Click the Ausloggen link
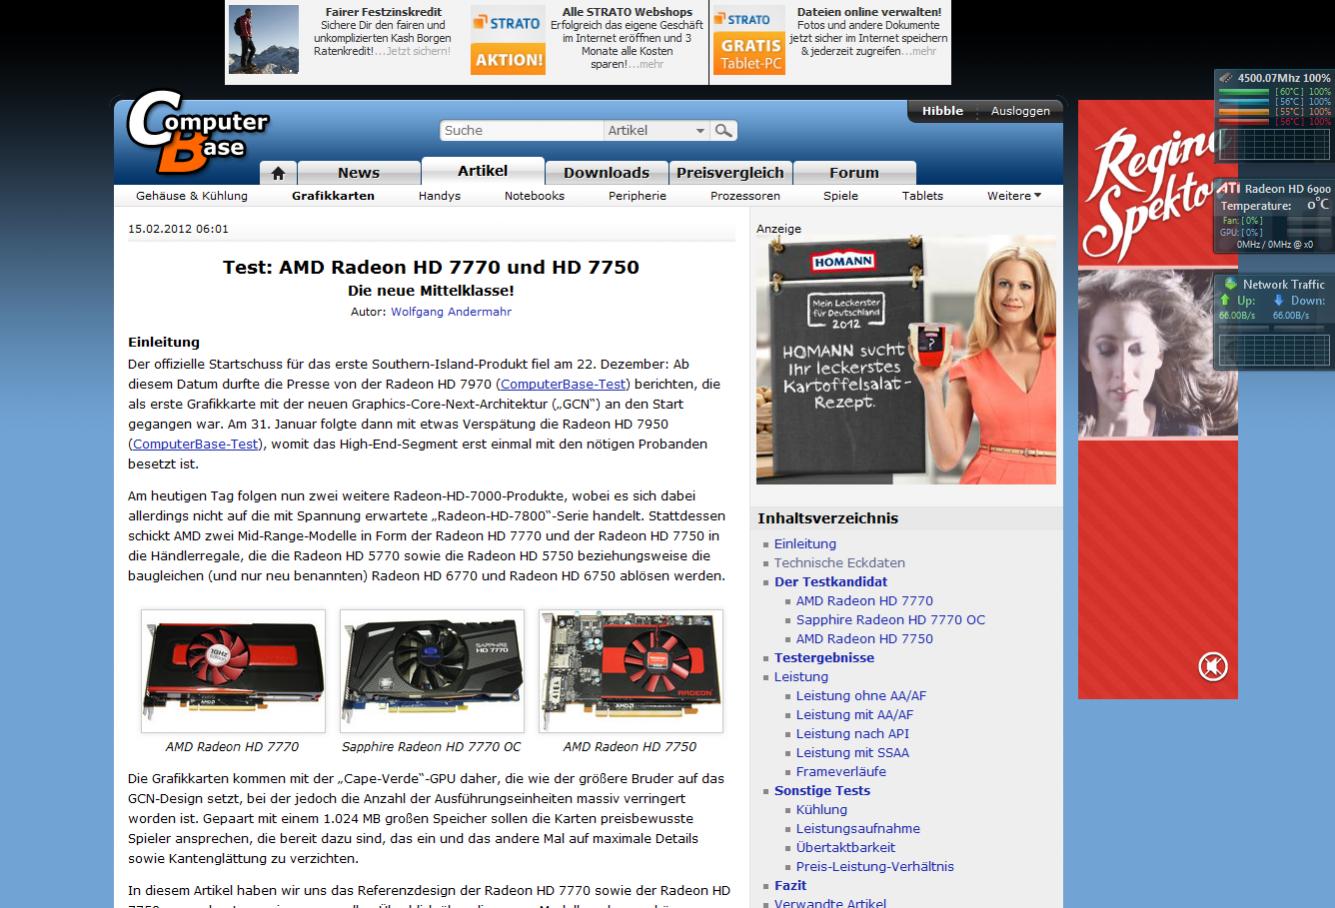This screenshot has width=1335, height=908. click(1020, 111)
